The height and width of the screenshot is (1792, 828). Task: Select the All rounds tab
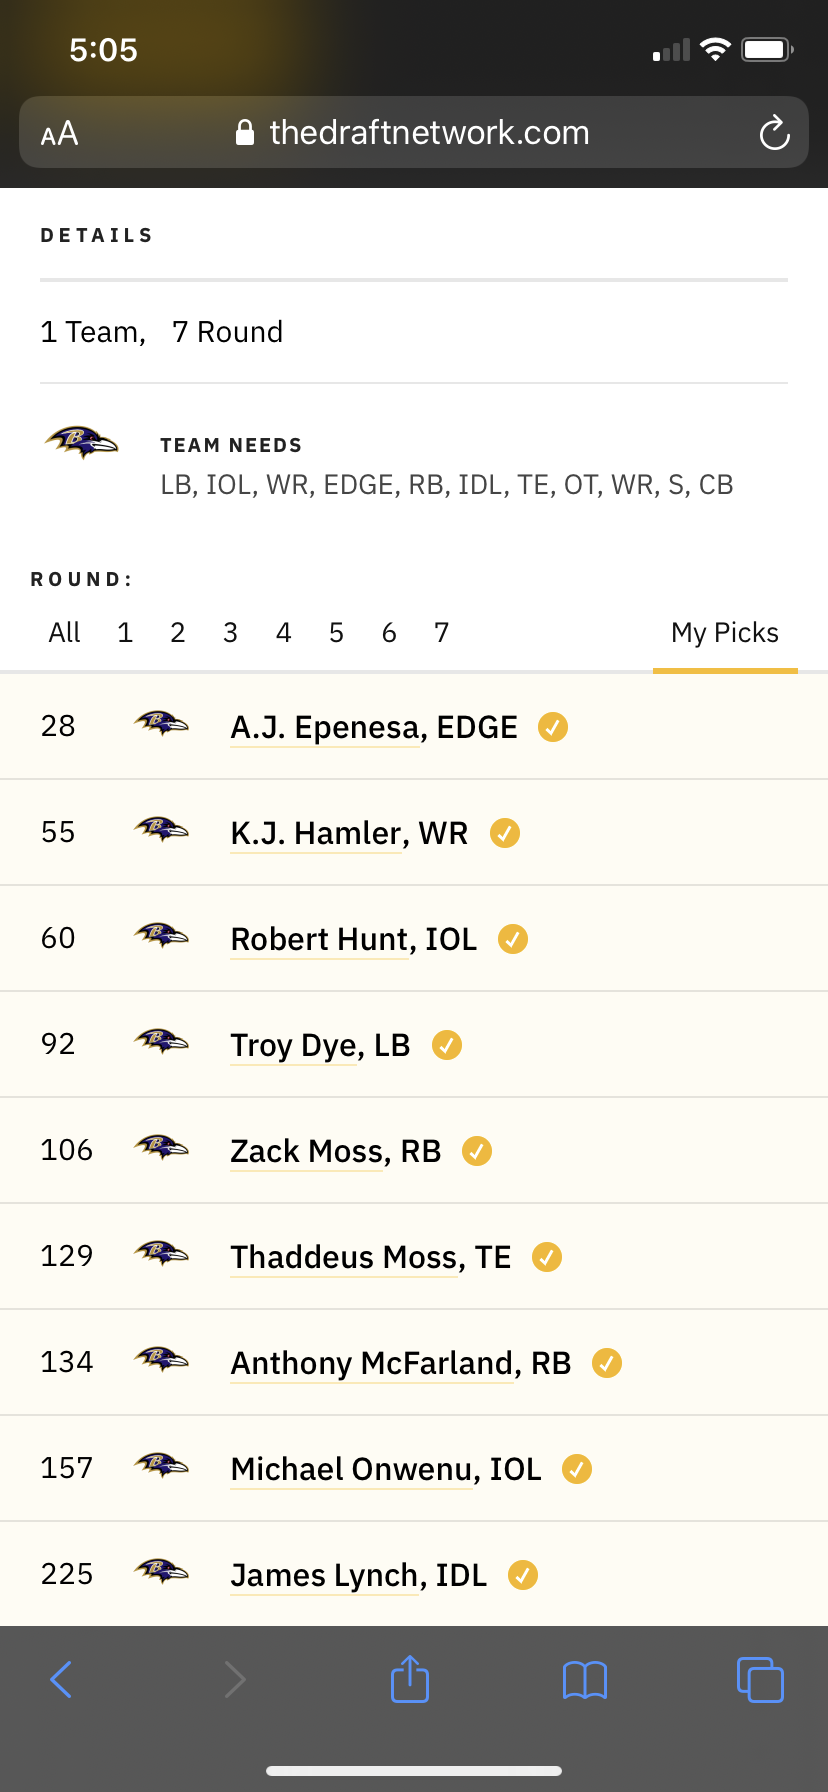[64, 633]
